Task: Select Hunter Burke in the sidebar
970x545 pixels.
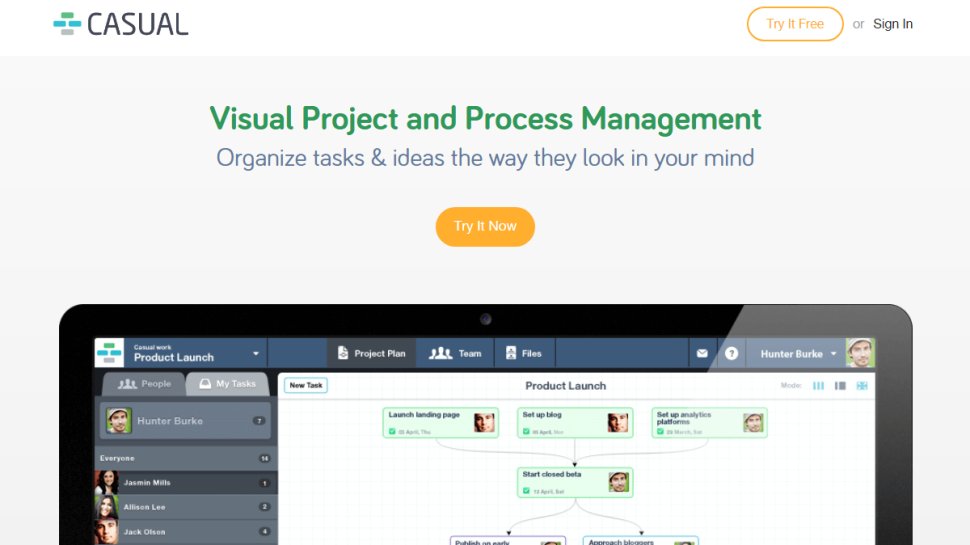Action: pos(185,421)
